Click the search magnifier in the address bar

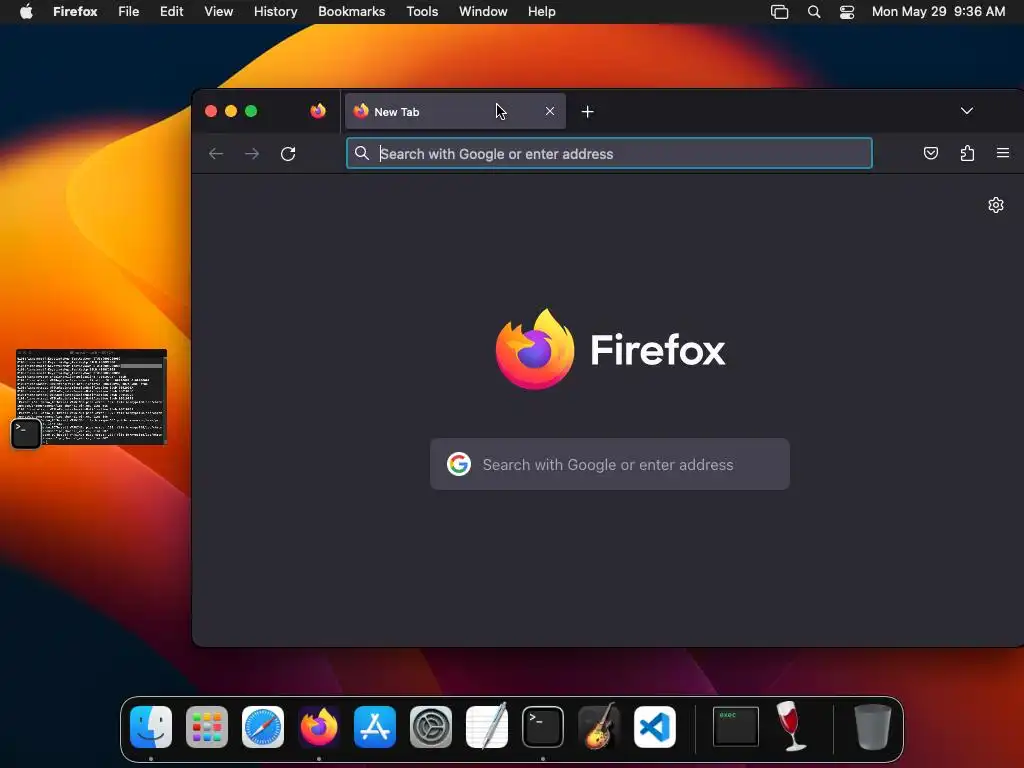(x=361, y=153)
